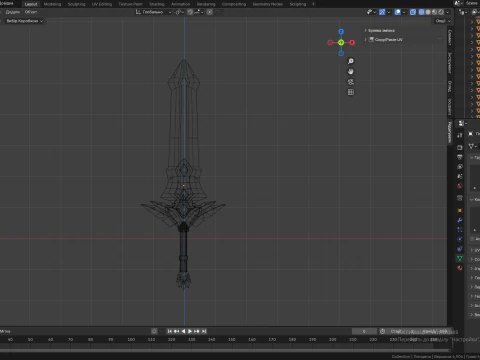Open the viewport Add menu
The height and width of the screenshot is (360, 480).
point(13,12)
